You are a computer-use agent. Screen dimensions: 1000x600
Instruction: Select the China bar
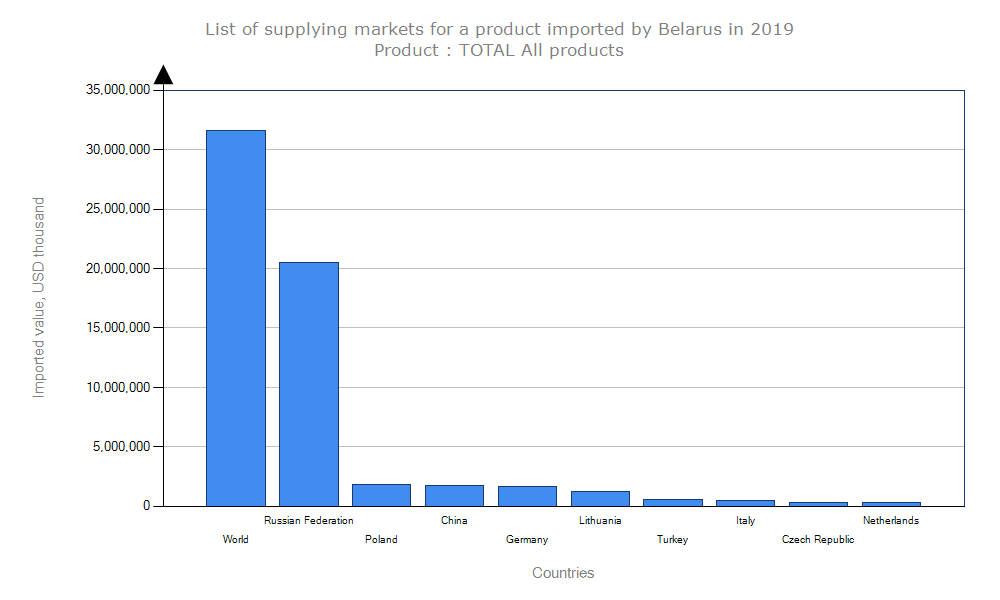click(x=454, y=495)
